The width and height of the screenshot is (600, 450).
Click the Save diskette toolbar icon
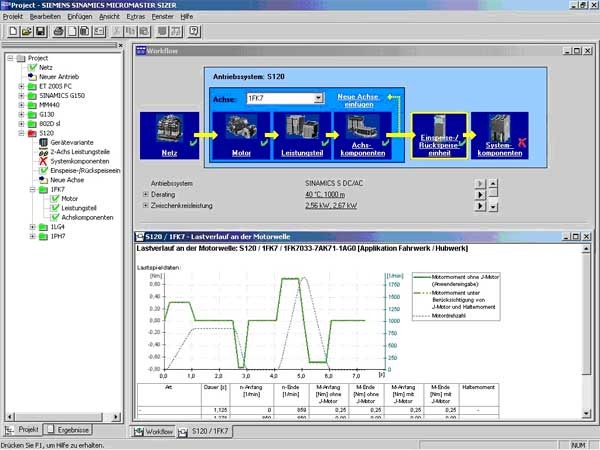pos(39,32)
